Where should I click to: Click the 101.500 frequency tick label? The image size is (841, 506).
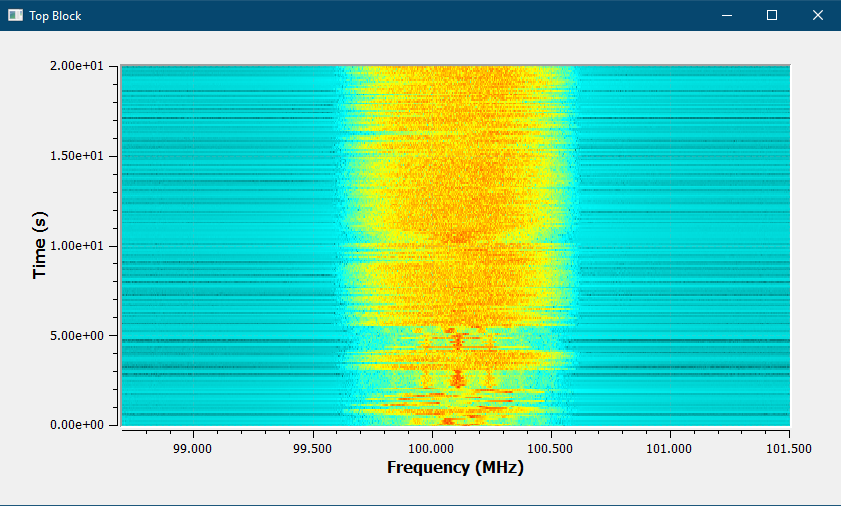pyautogui.click(x=790, y=449)
